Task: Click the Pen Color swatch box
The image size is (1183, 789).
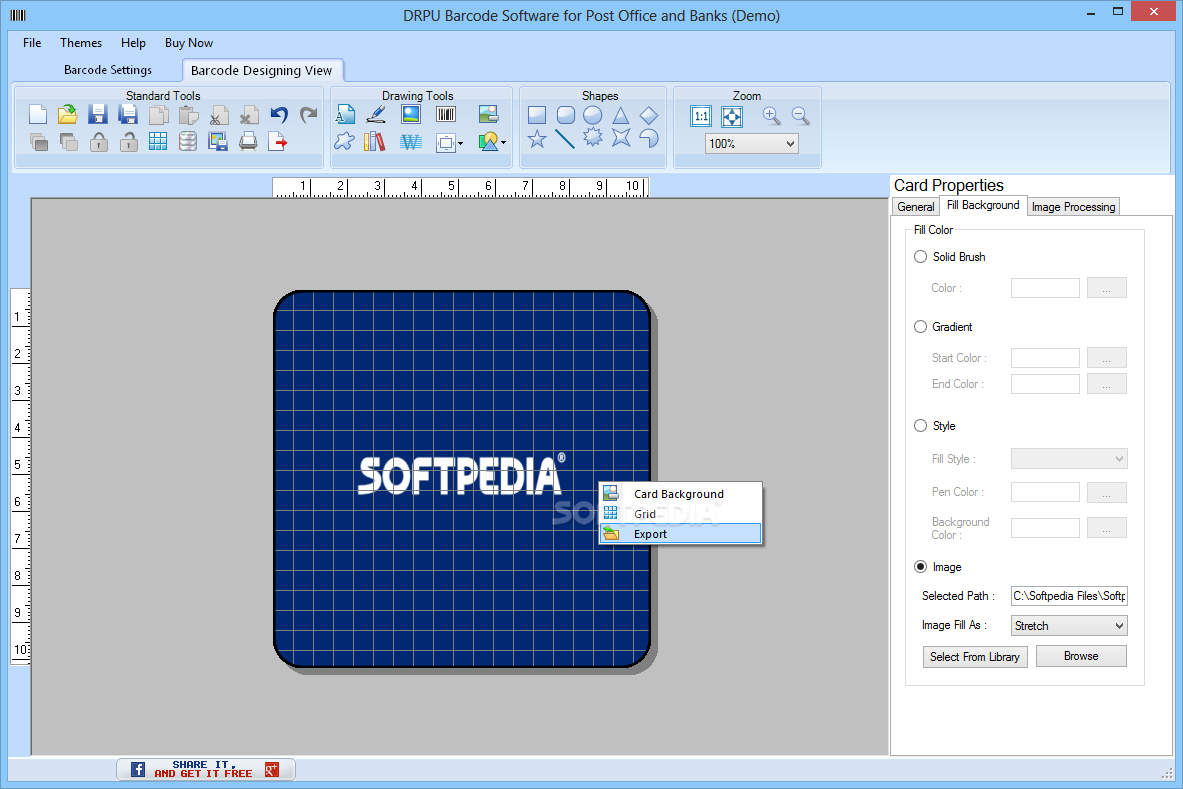Action: (x=1045, y=492)
